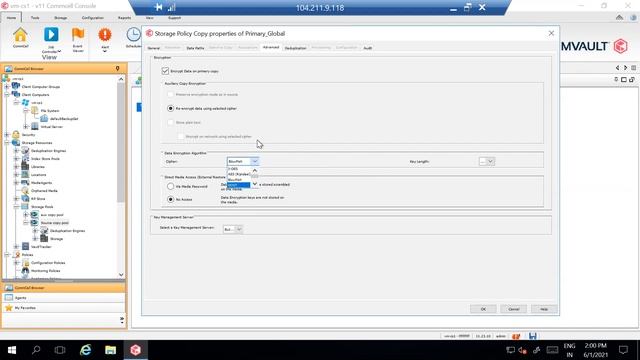640x360 pixels.
Task: Select the Client Computers tree icon
Action: (x=16, y=94)
